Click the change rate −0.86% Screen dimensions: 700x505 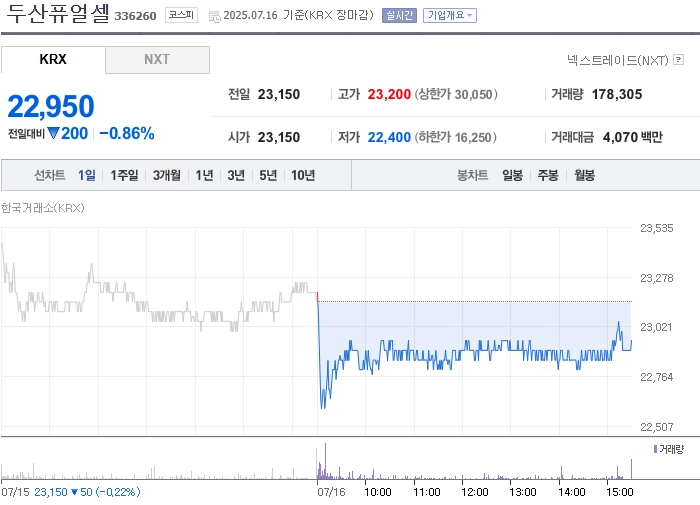pos(127,133)
